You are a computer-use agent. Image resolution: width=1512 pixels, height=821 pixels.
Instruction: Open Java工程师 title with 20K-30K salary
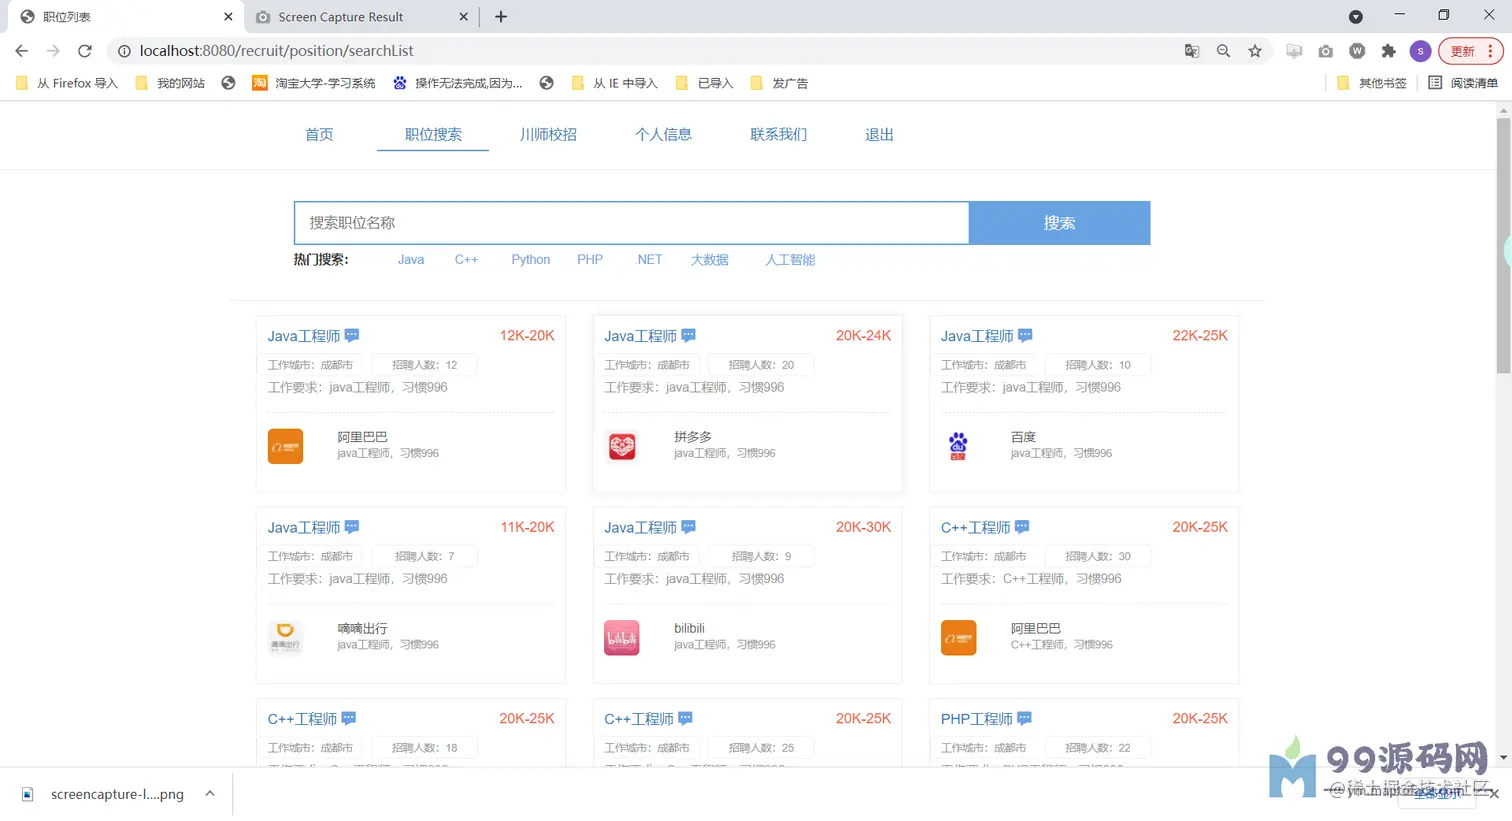point(640,527)
